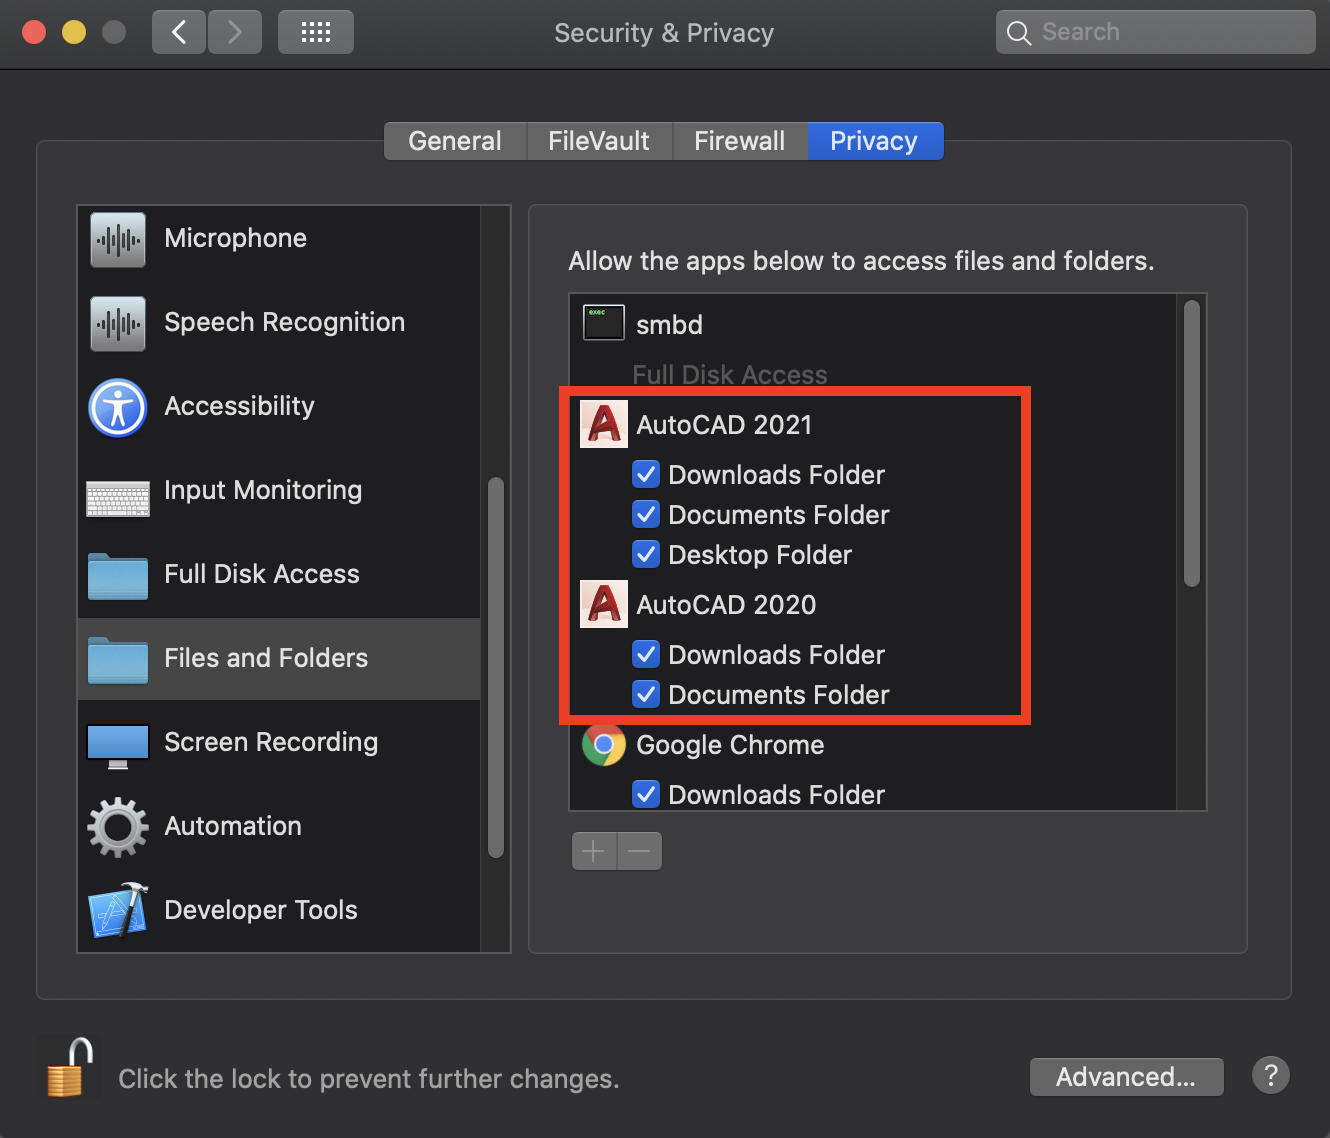Click the Automation gear icon
This screenshot has width=1330, height=1138.
[x=118, y=827]
